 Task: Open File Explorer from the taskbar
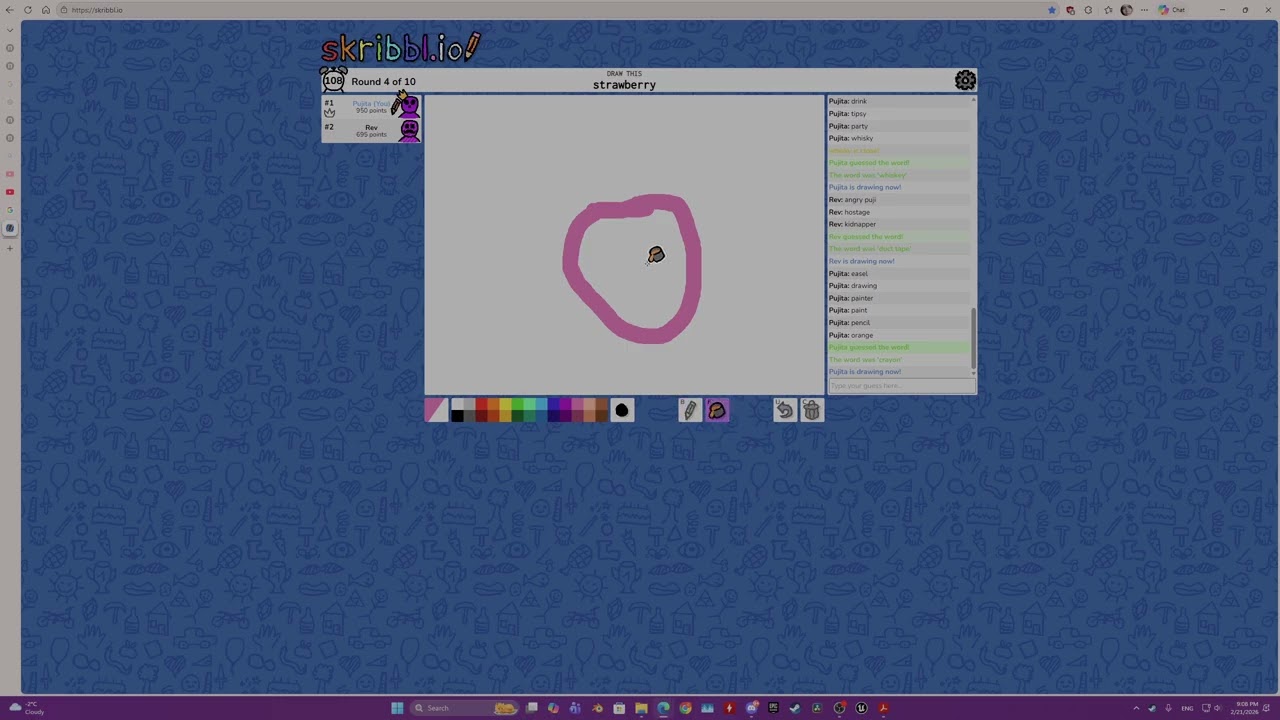[x=641, y=708]
